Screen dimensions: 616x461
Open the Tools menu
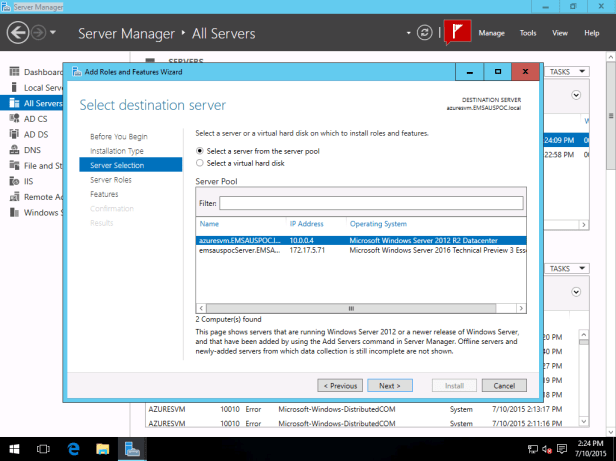pos(528,33)
